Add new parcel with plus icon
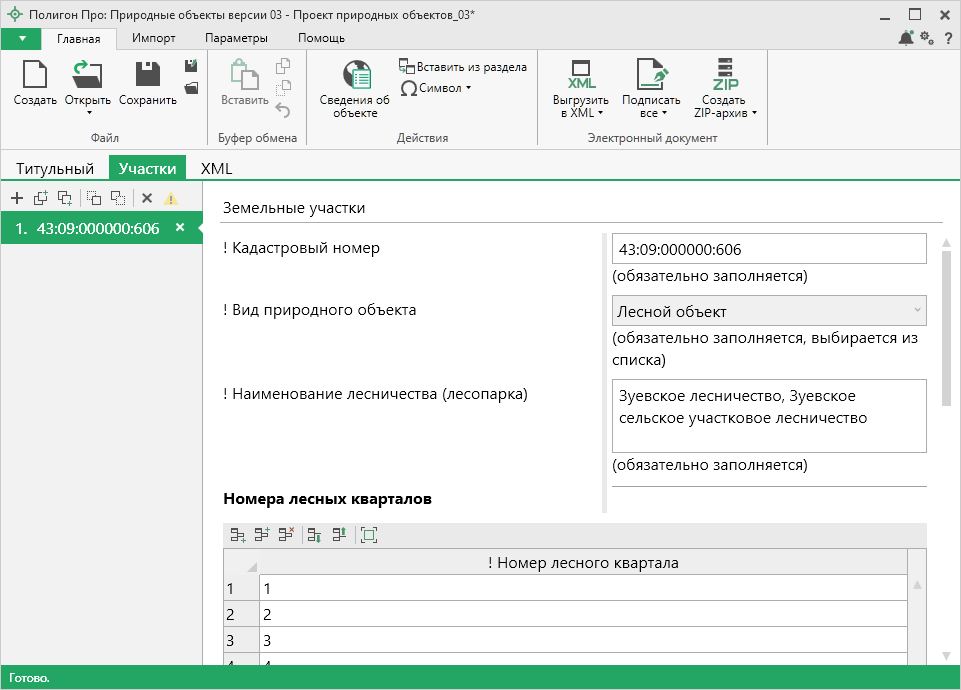 coord(17,198)
